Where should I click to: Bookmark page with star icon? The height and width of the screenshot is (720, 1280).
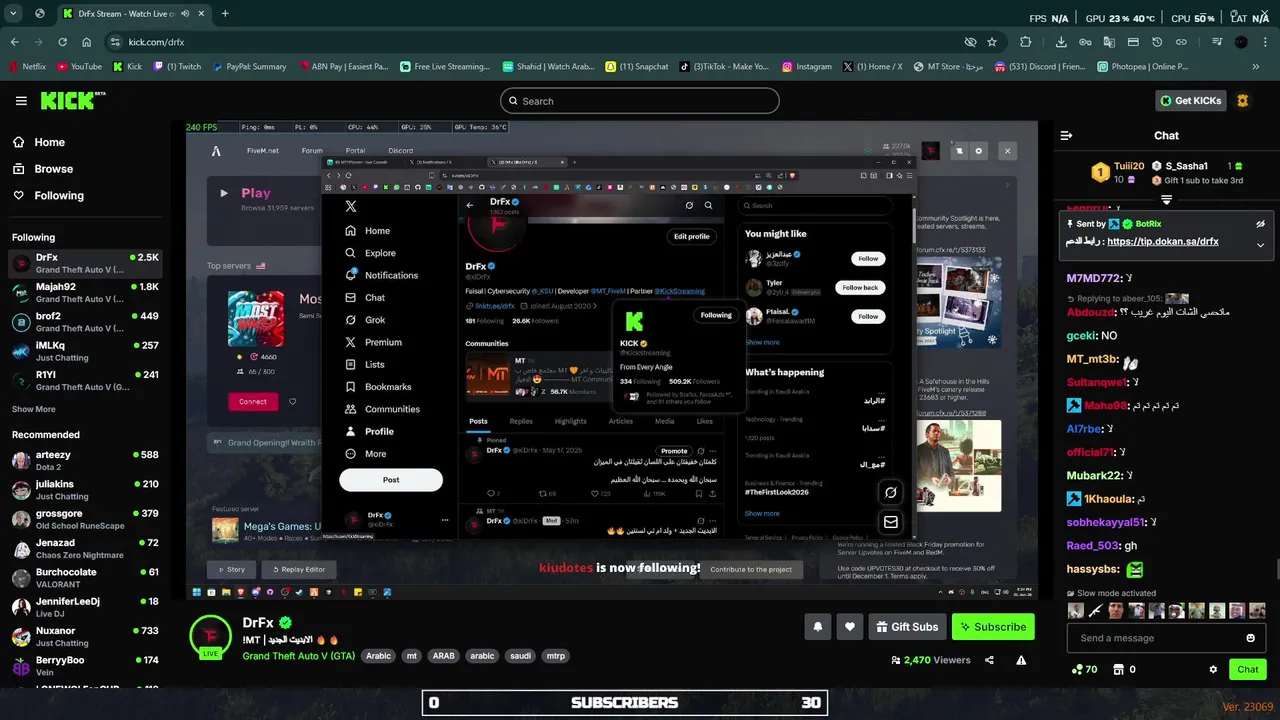pos(992,42)
